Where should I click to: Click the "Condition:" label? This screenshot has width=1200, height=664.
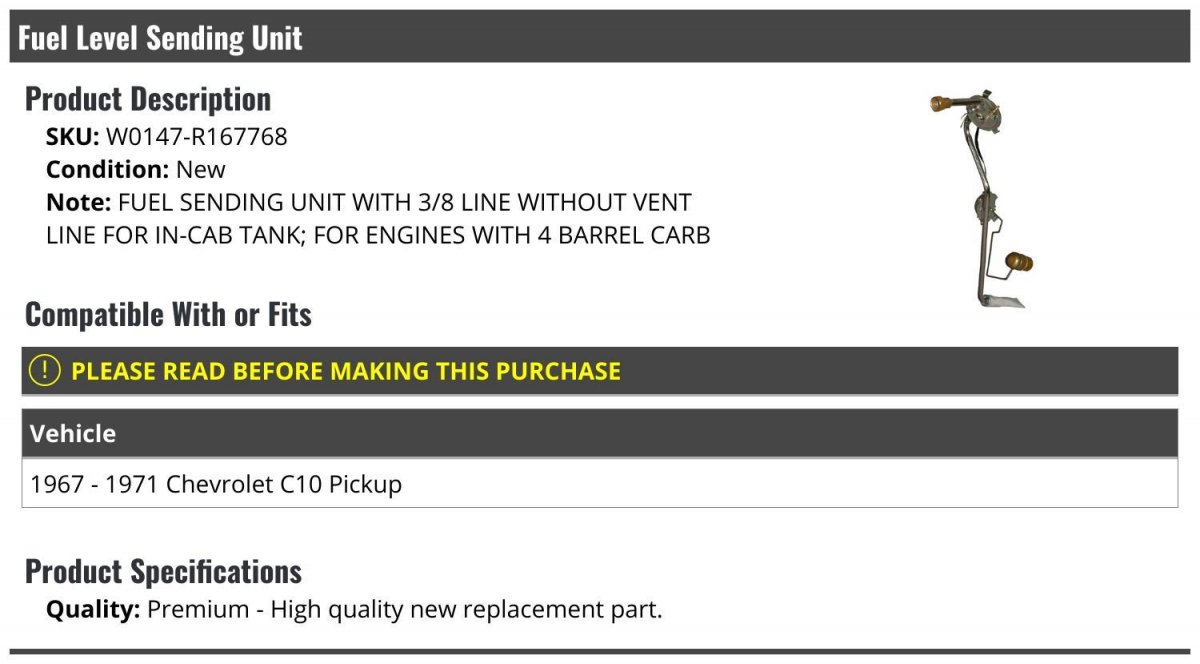pyautogui.click(x=107, y=169)
